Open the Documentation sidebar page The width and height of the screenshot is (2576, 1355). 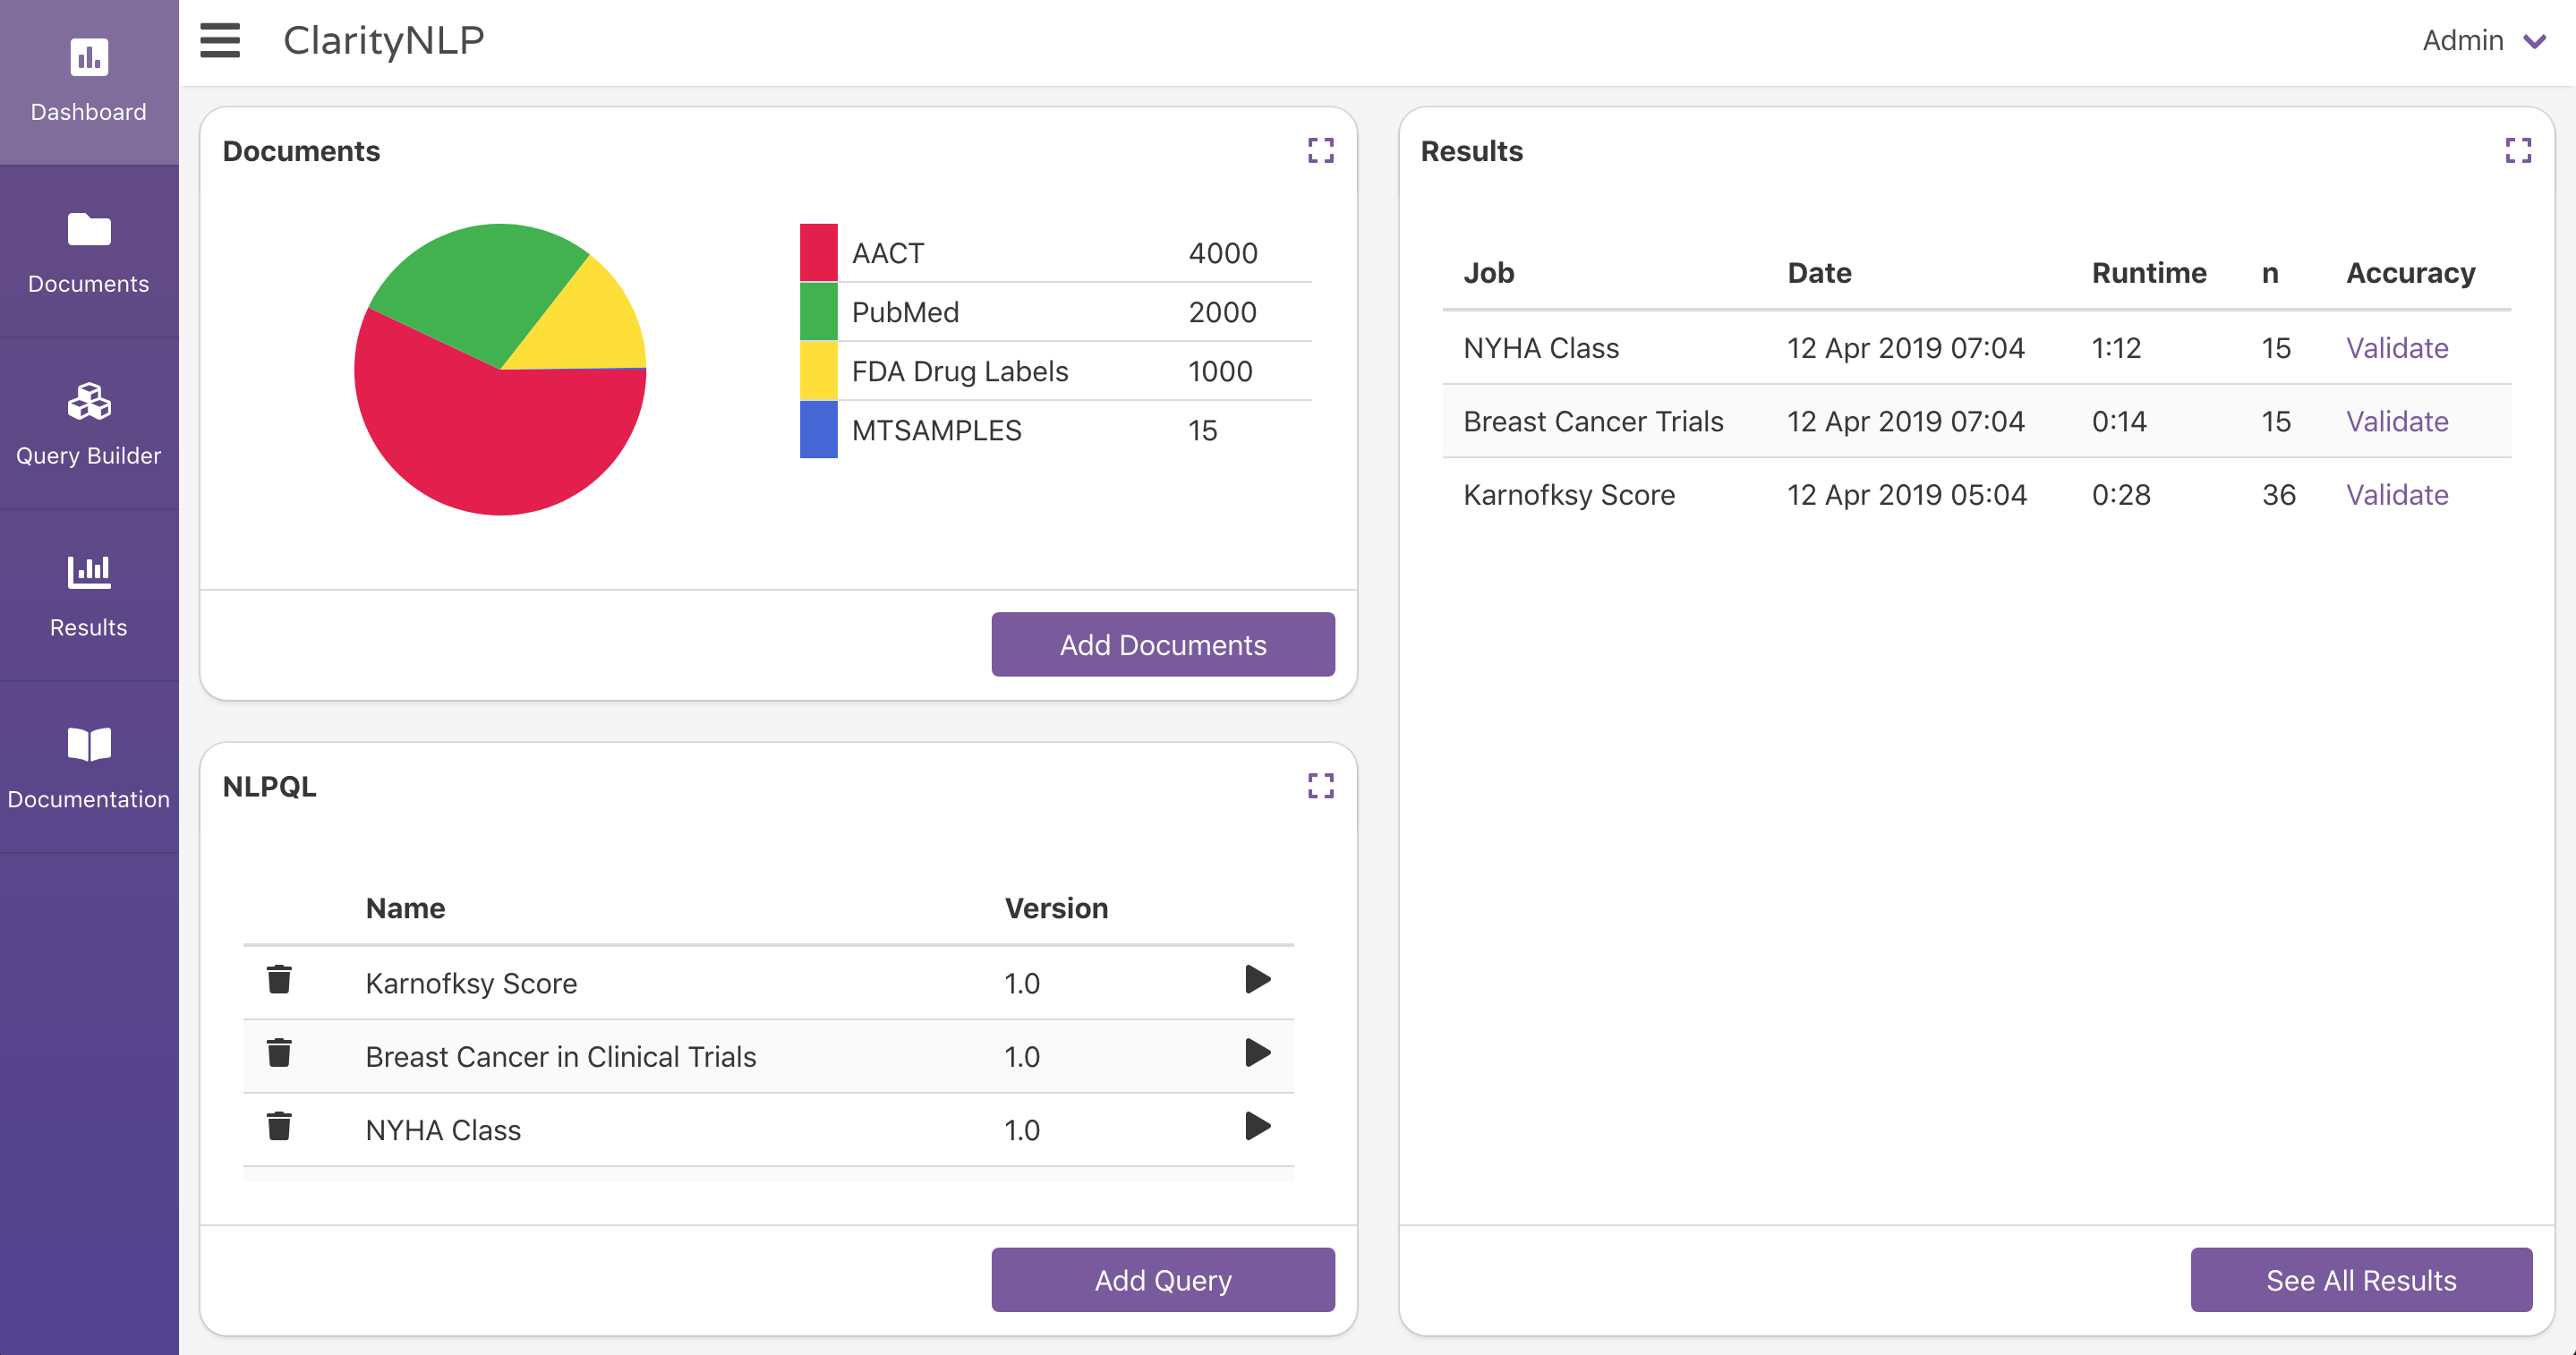89,768
